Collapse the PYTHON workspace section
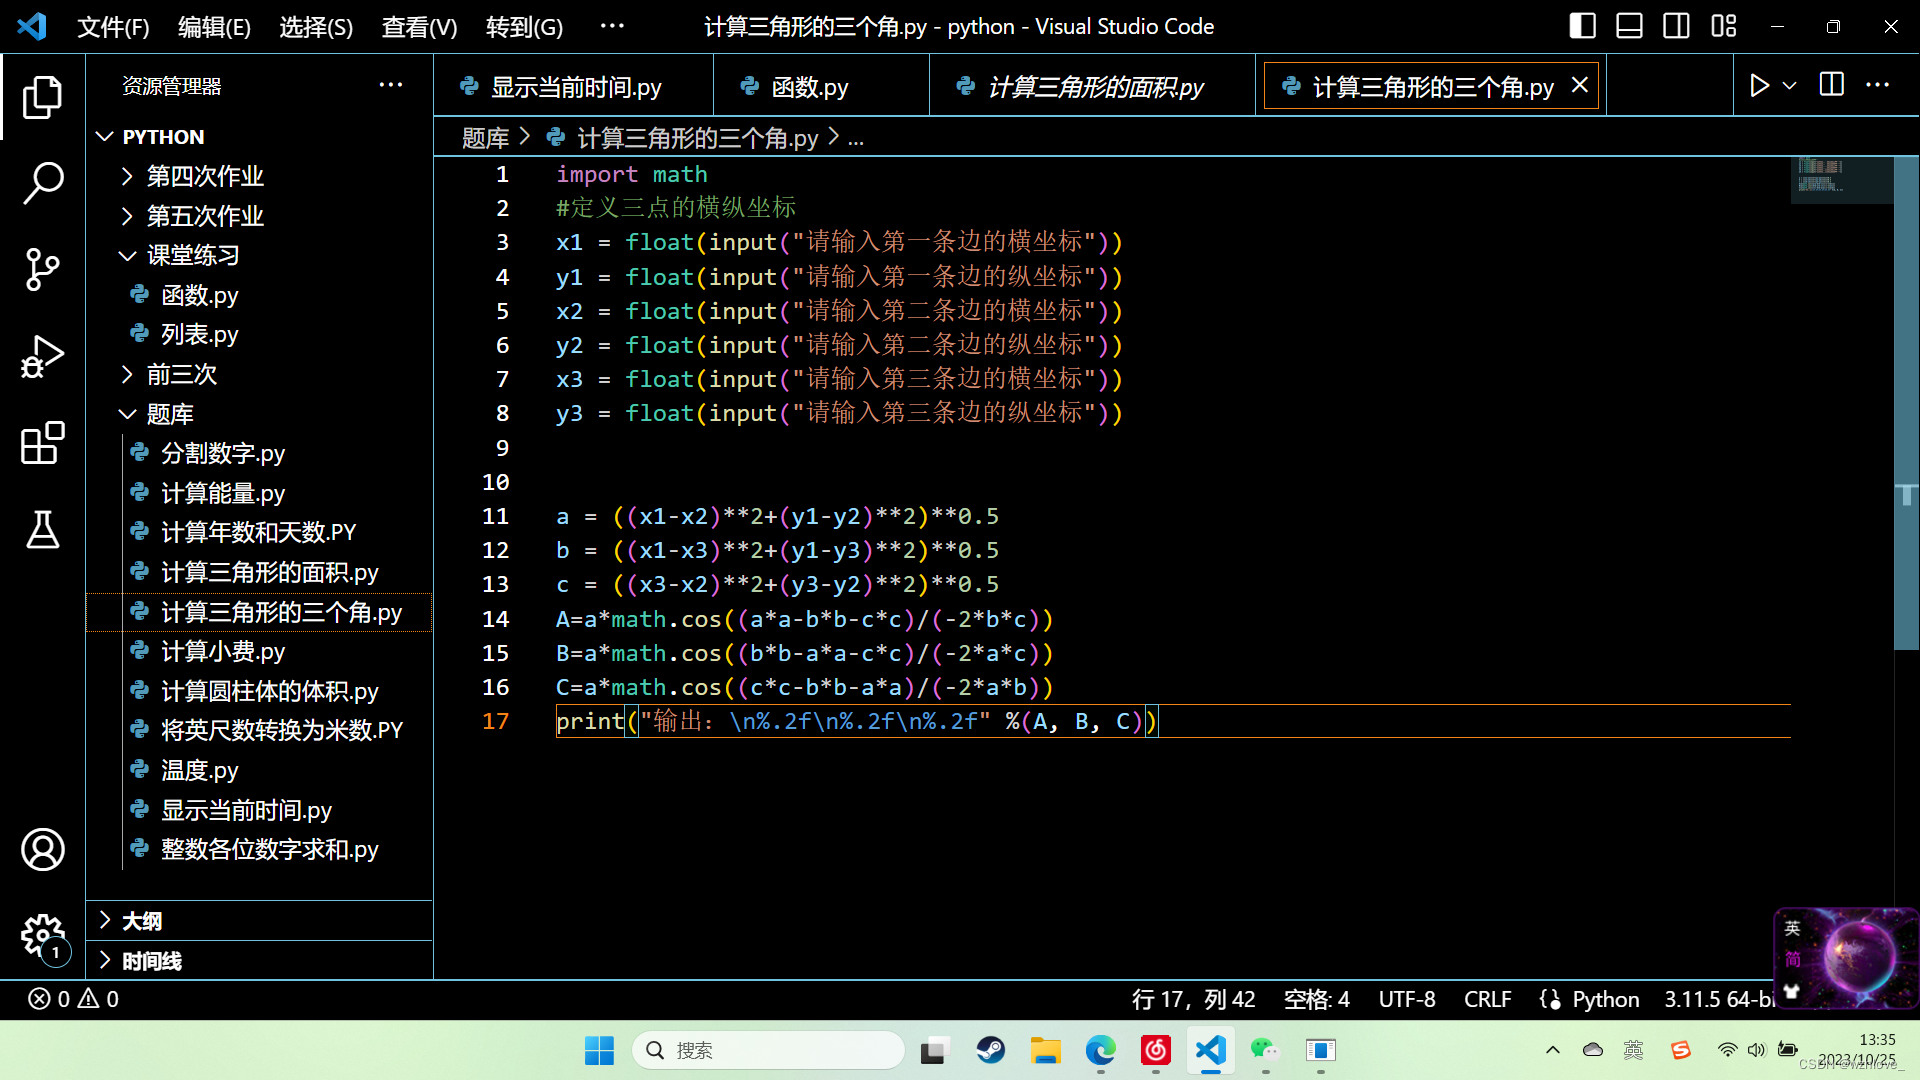Image resolution: width=1920 pixels, height=1080 pixels. (x=260, y=136)
